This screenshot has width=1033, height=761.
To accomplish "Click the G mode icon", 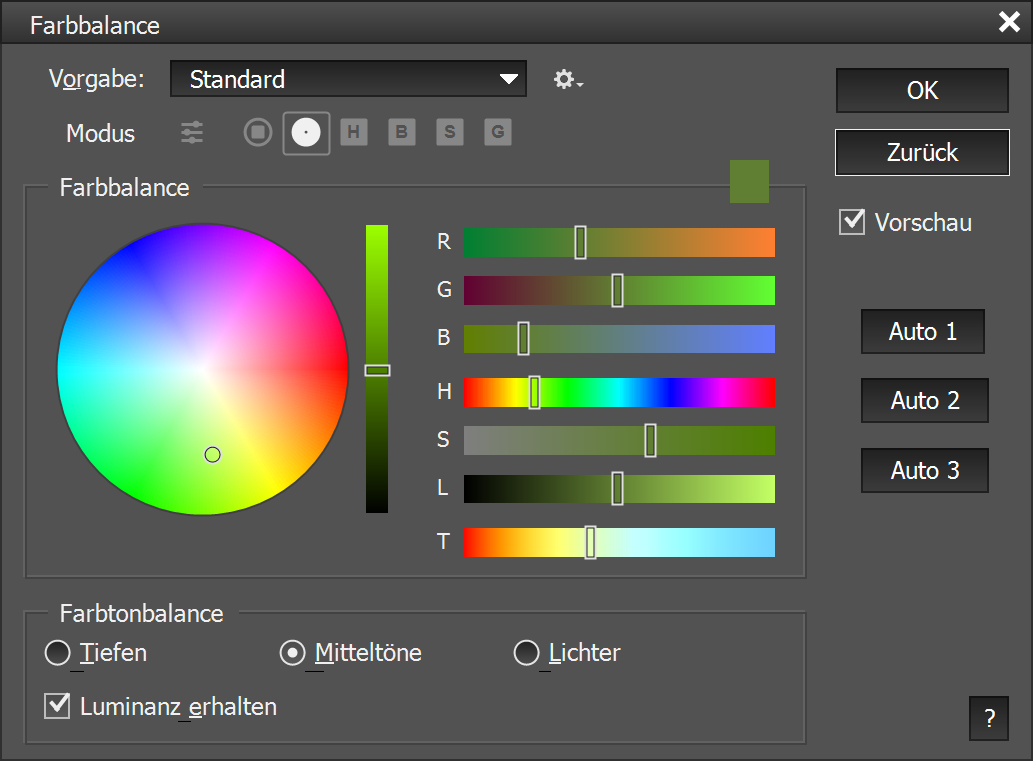I will pyautogui.click(x=498, y=132).
